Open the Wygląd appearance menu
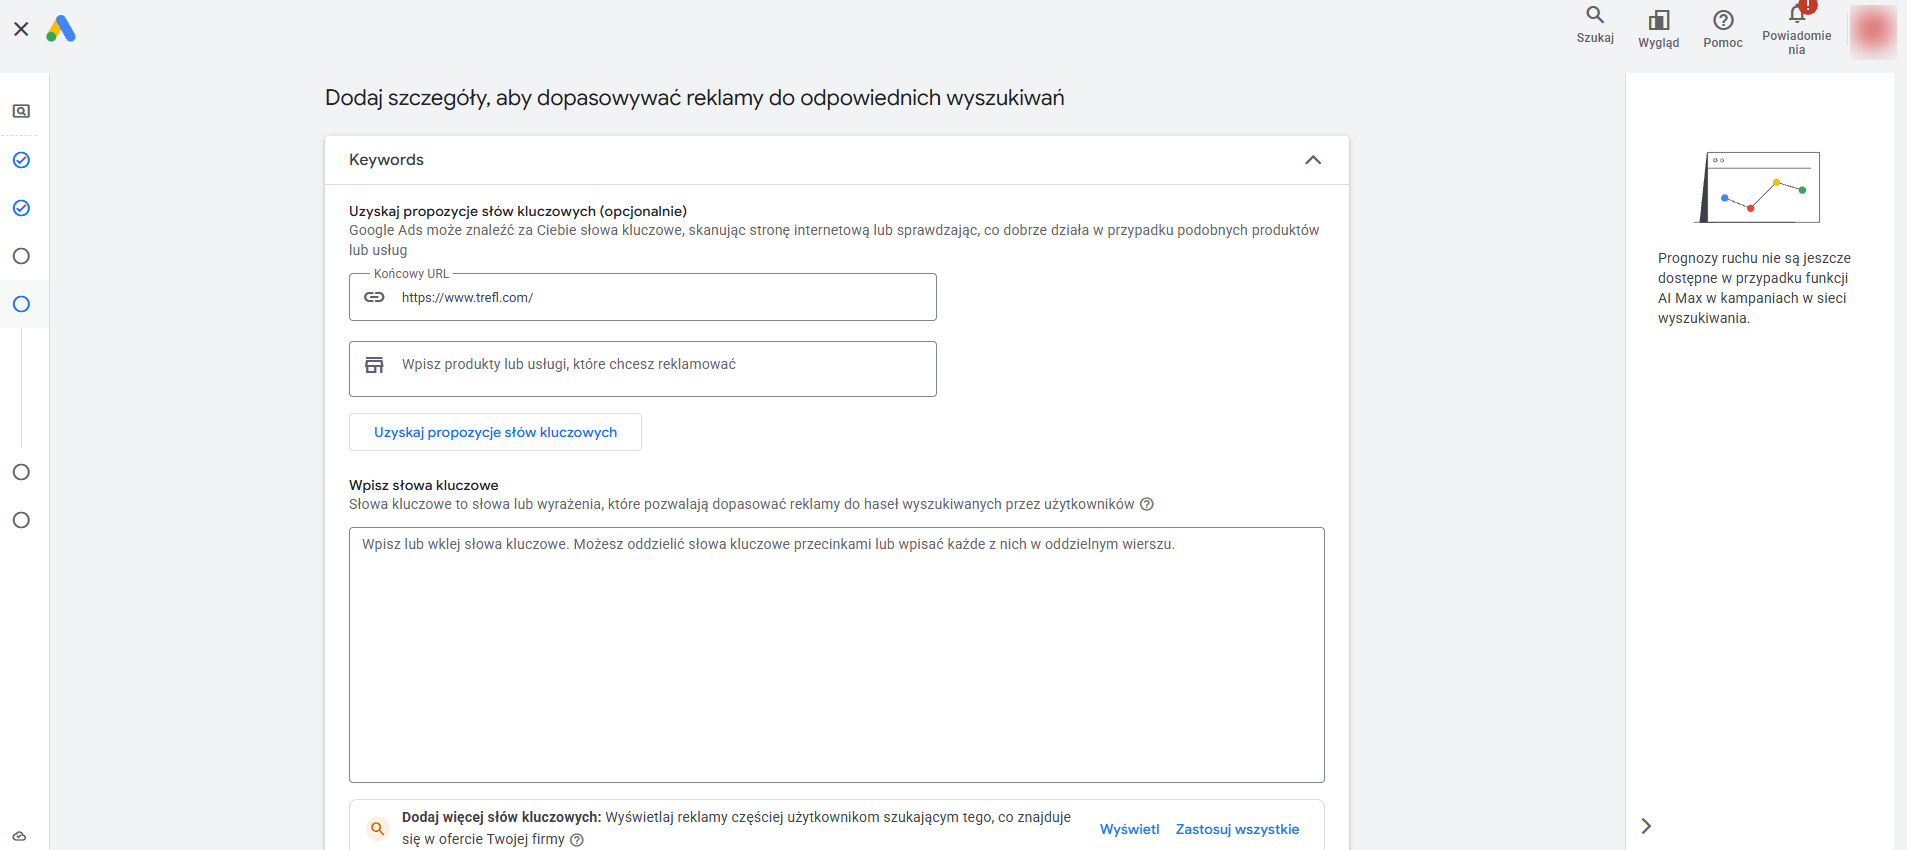The height and width of the screenshot is (850, 1907). click(1658, 29)
